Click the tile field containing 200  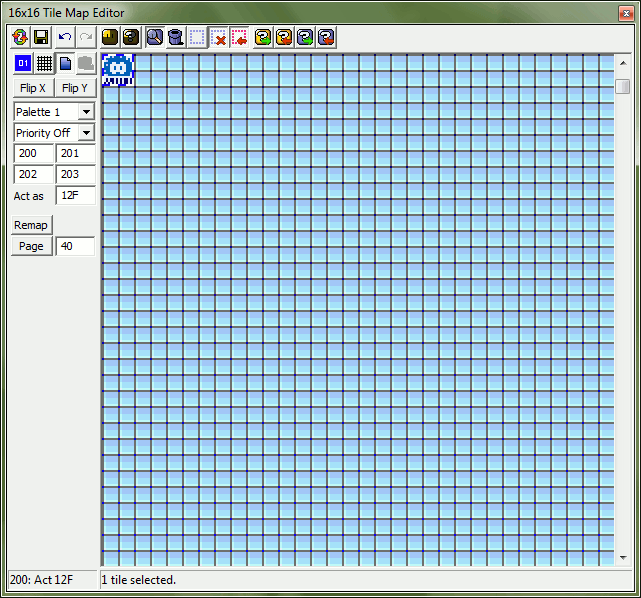(34, 153)
